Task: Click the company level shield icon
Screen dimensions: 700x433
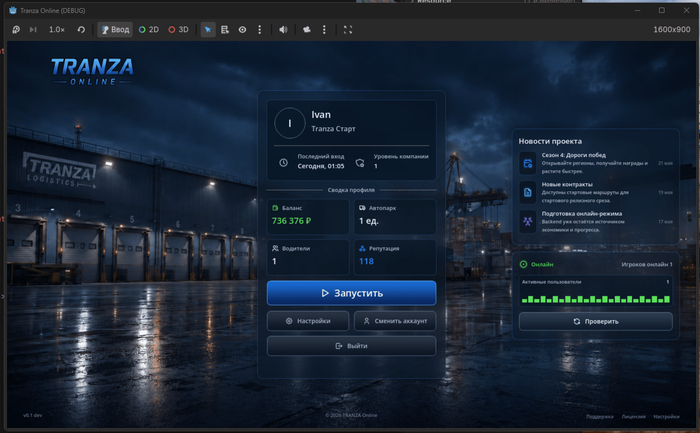Action: [x=360, y=162]
